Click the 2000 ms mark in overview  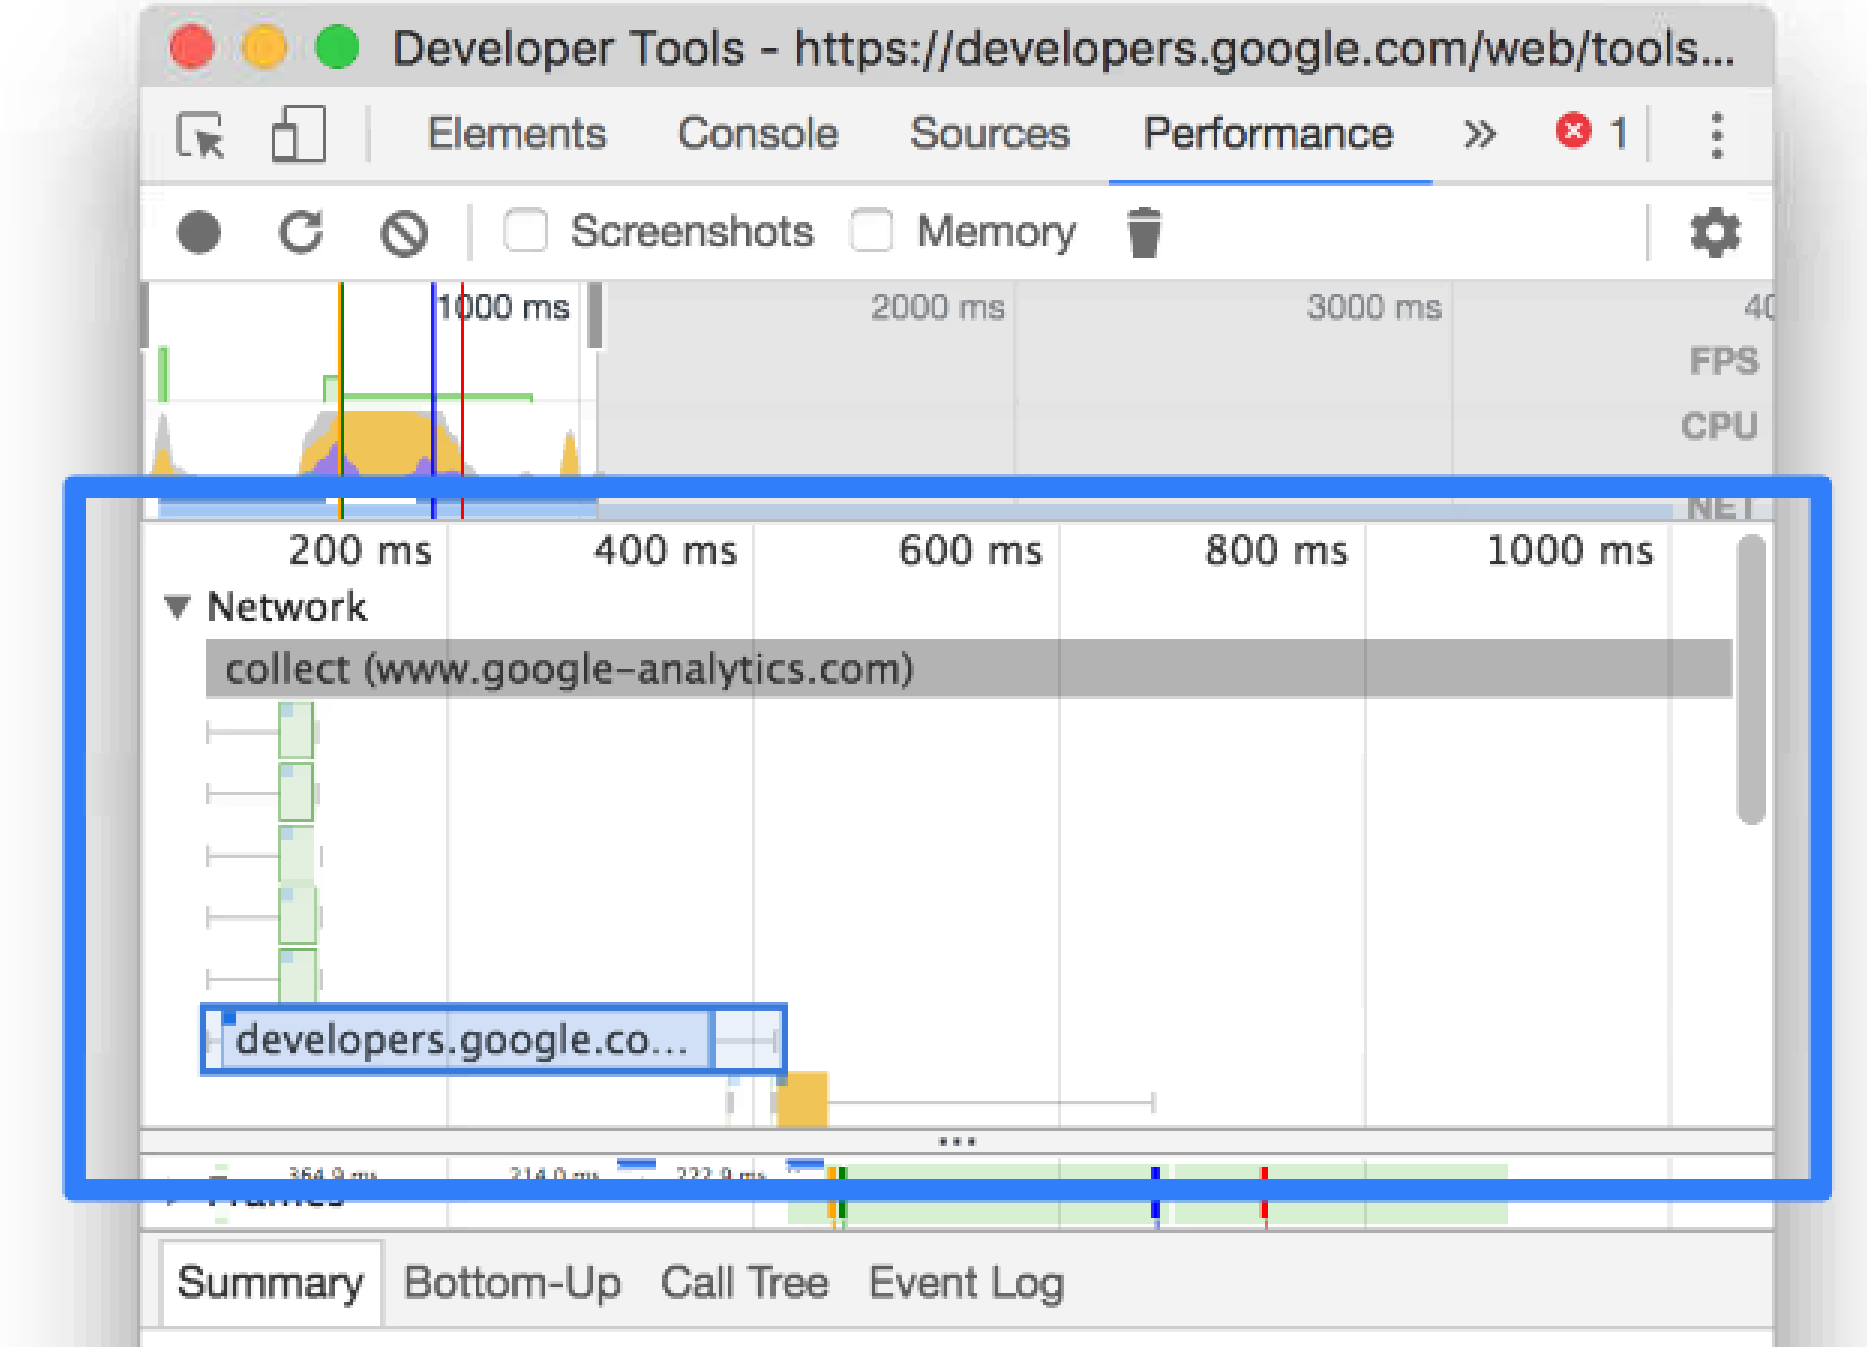[937, 307]
